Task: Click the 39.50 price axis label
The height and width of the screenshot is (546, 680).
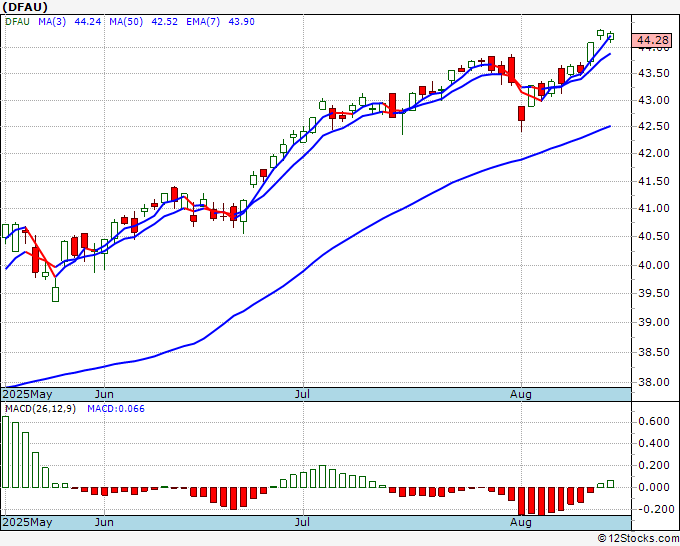Action: (x=654, y=293)
